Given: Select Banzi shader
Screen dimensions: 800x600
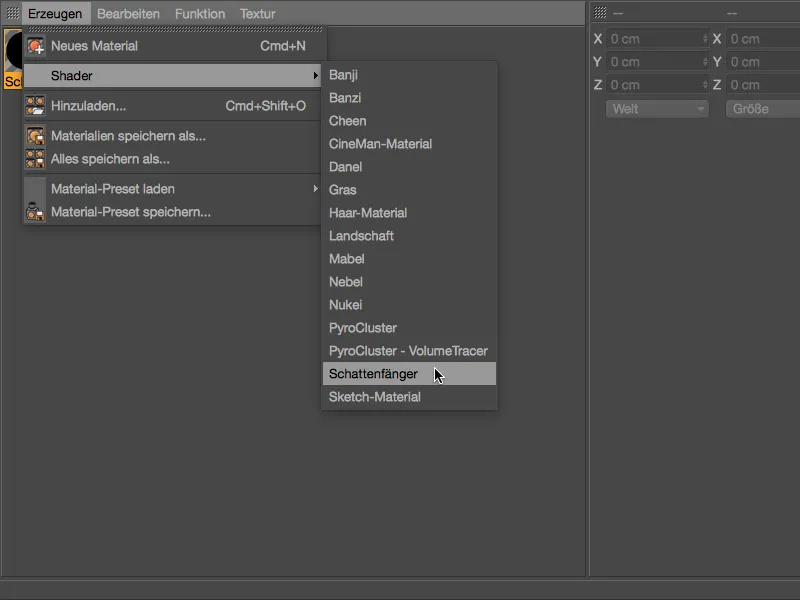Looking at the screenshot, I should tap(409, 98).
